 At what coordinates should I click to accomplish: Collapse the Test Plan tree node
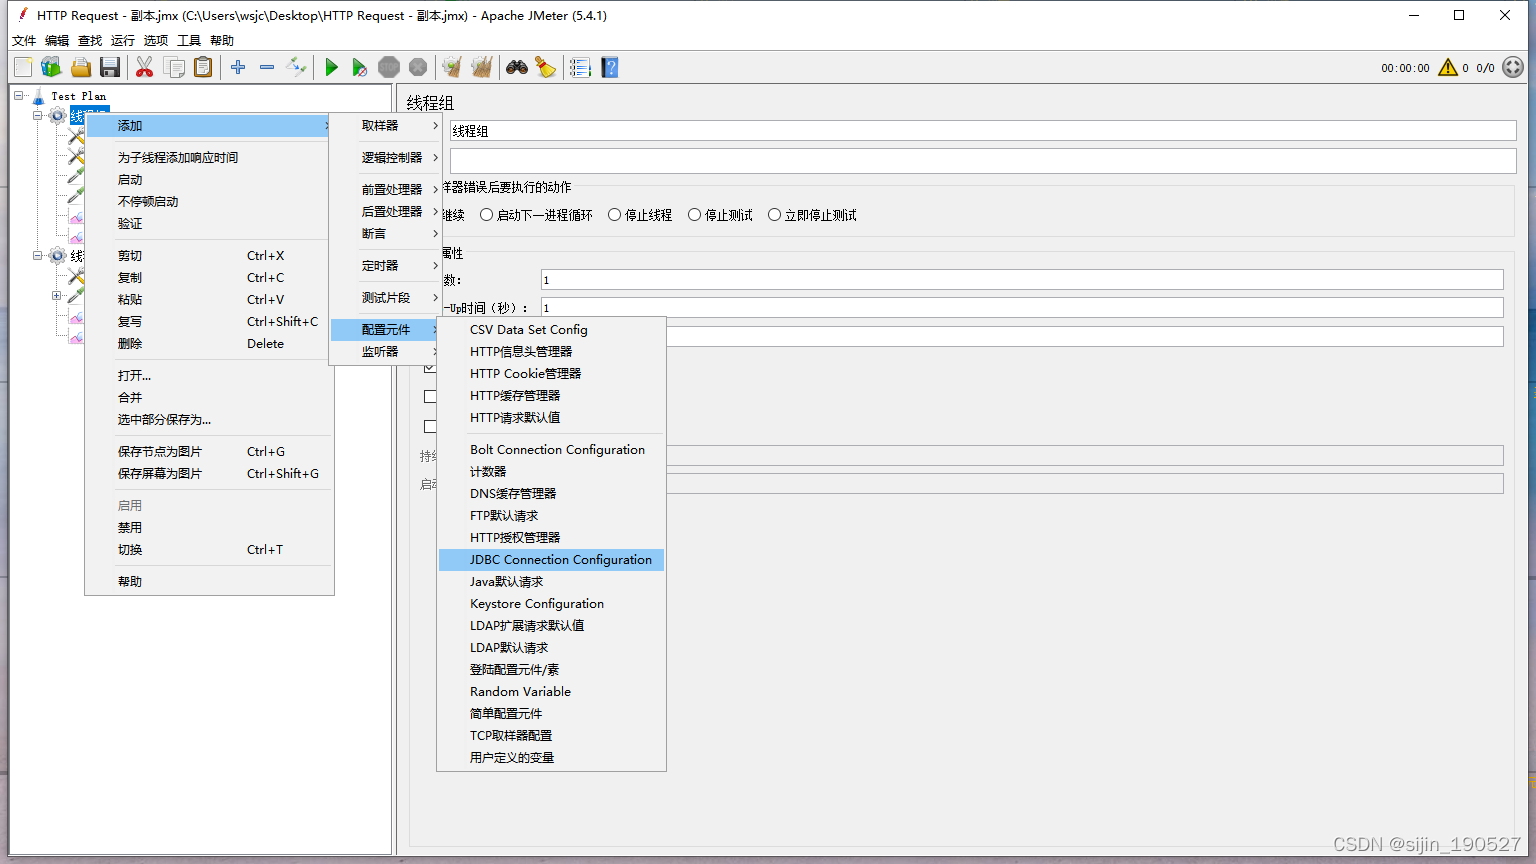click(19, 96)
